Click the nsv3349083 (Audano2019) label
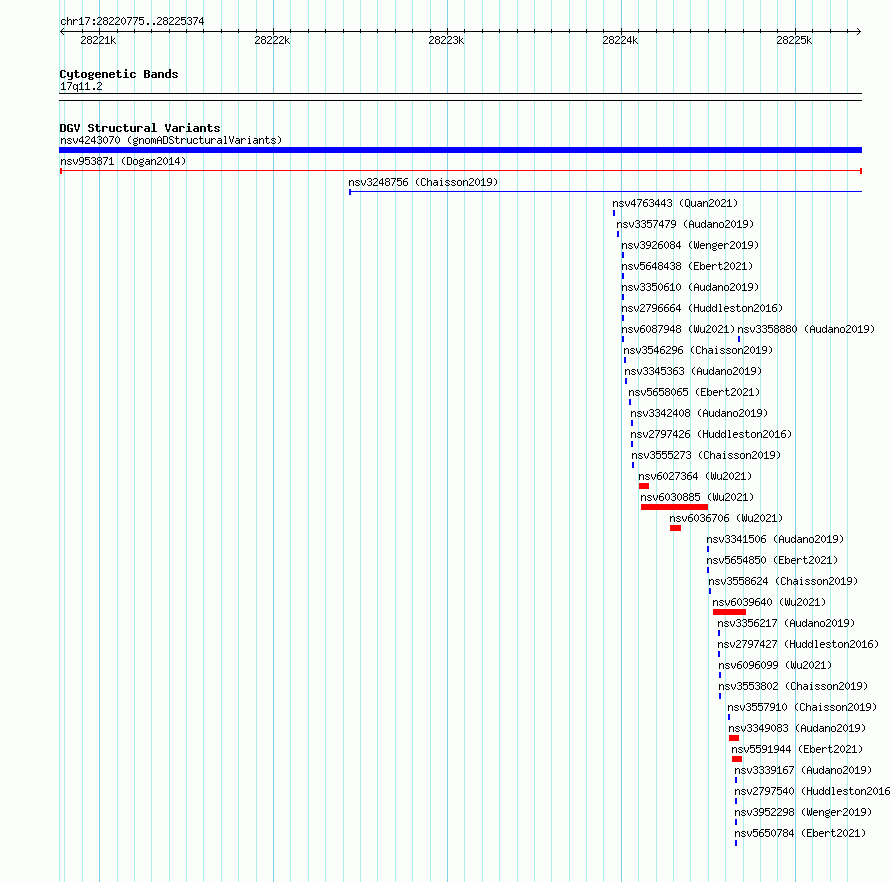Screen dimensions: 890x882 pos(797,728)
